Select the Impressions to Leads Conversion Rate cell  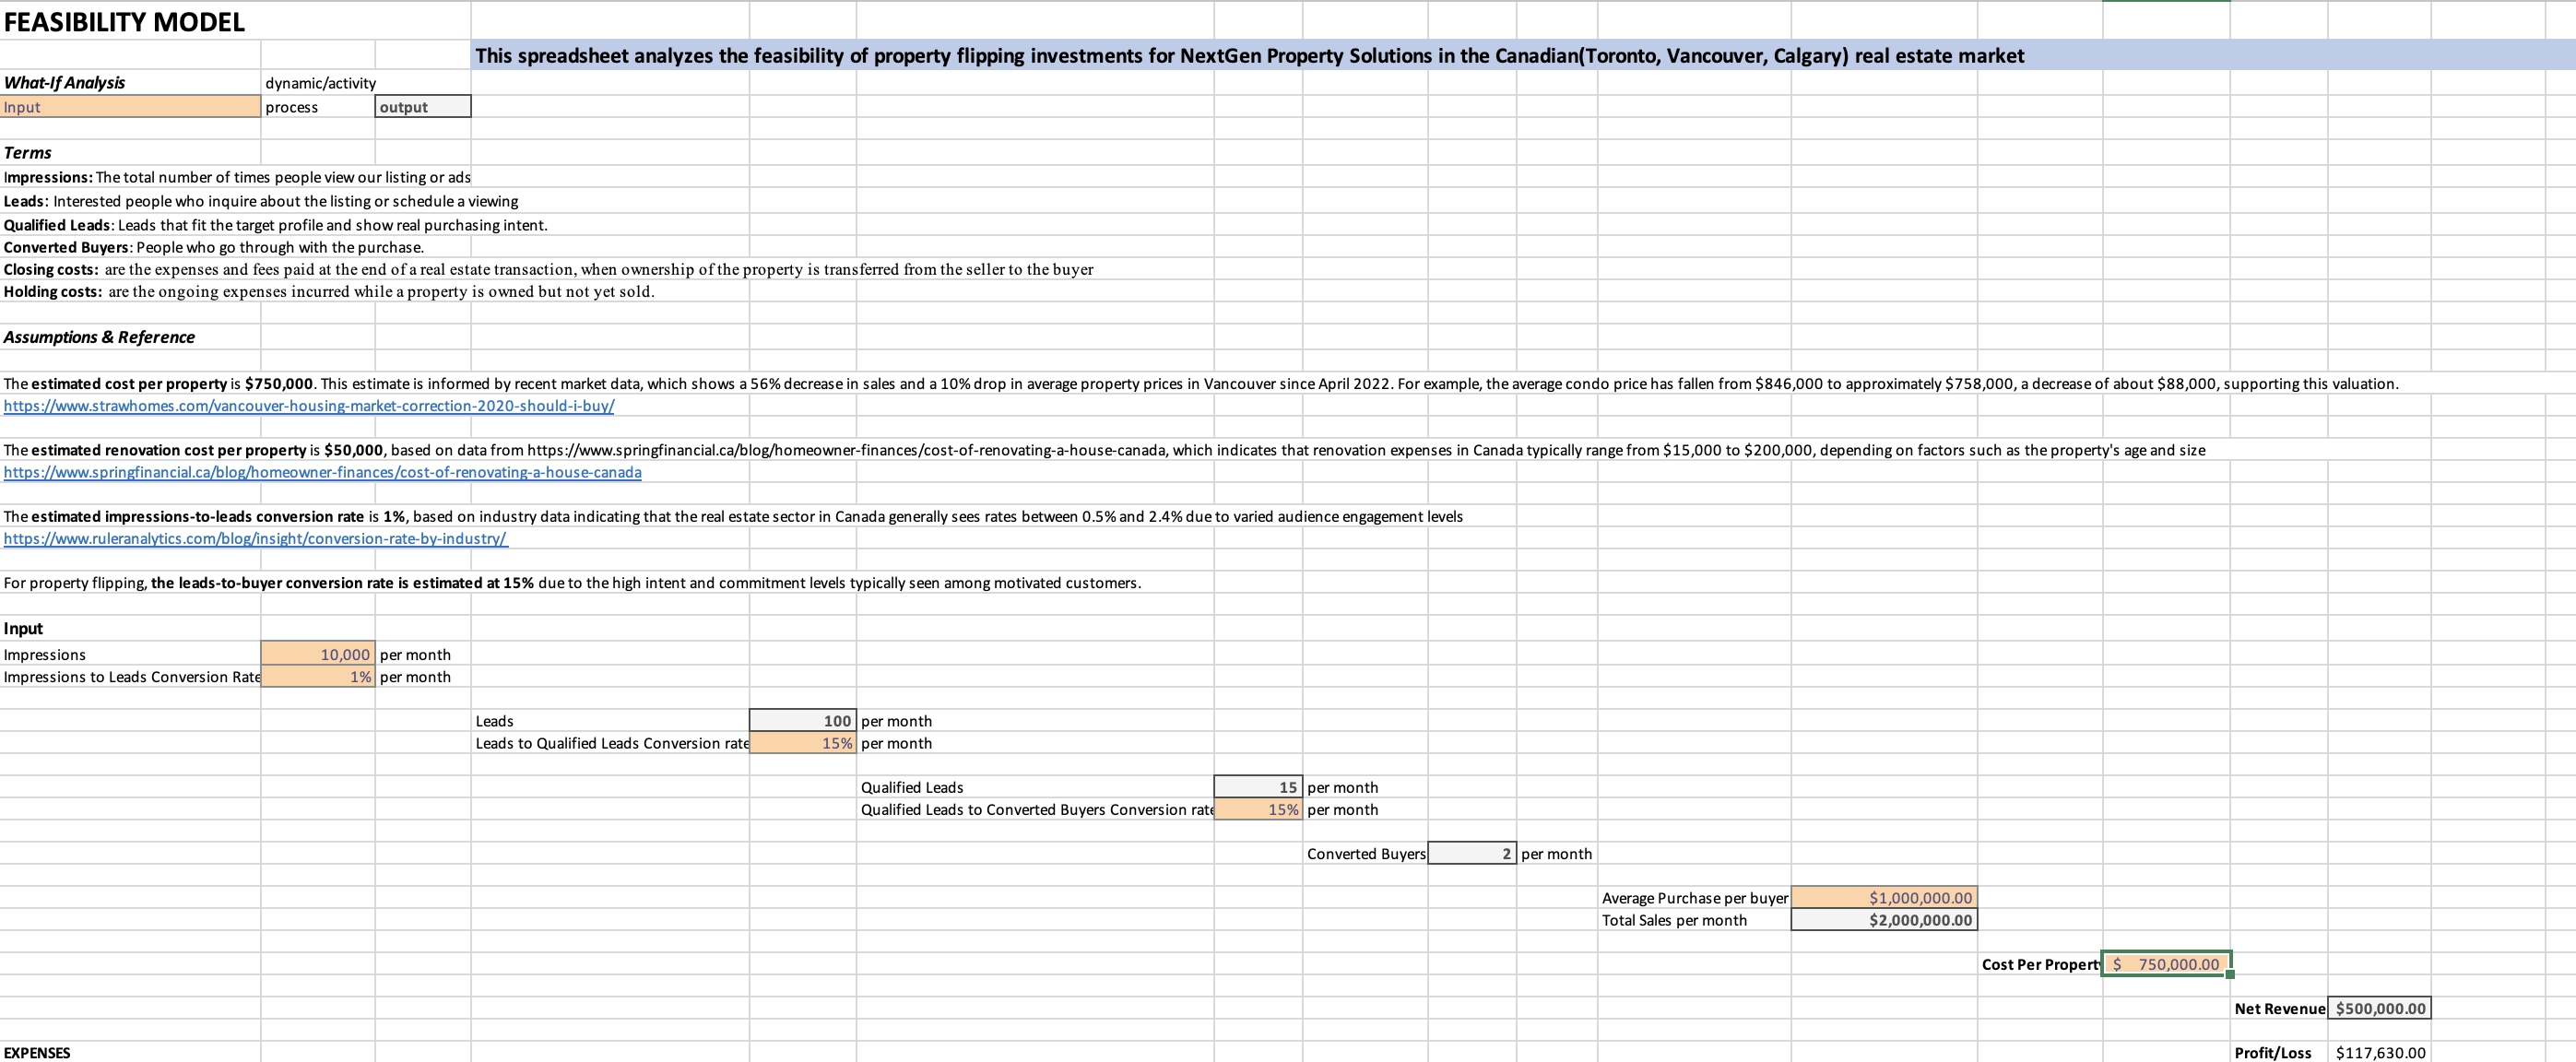[317, 676]
